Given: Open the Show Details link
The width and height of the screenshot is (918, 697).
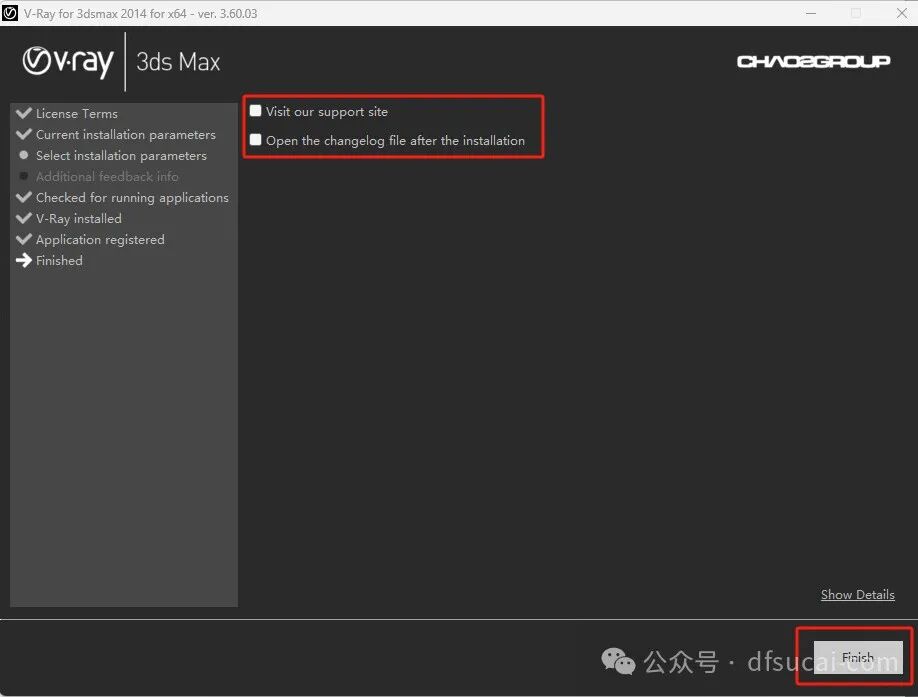Looking at the screenshot, I should pyautogui.click(x=858, y=595).
